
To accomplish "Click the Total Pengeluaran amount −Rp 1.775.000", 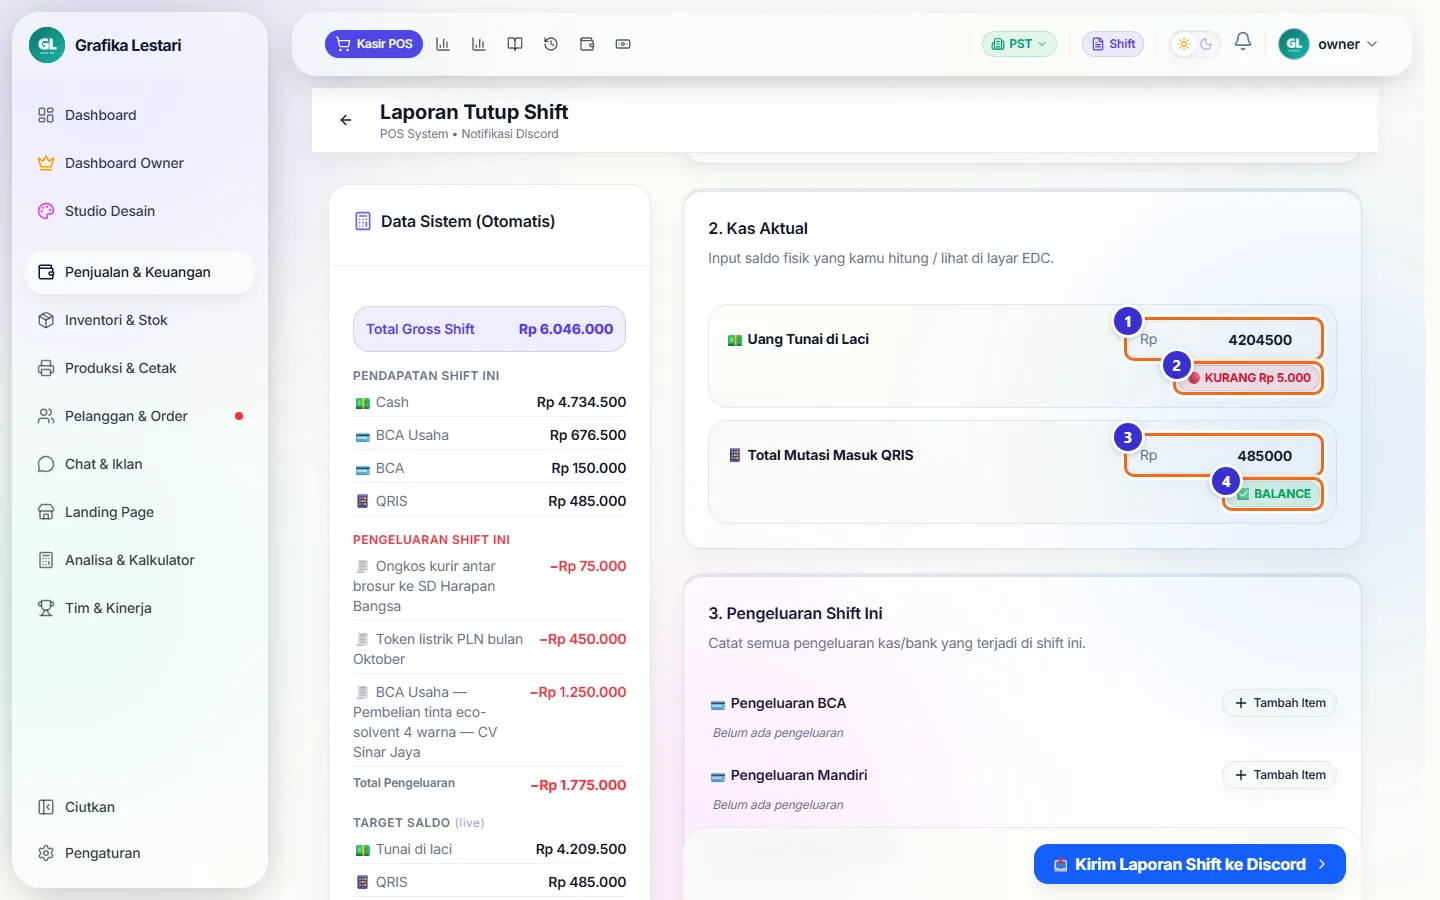I will pyautogui.click(x=578, y=785).
